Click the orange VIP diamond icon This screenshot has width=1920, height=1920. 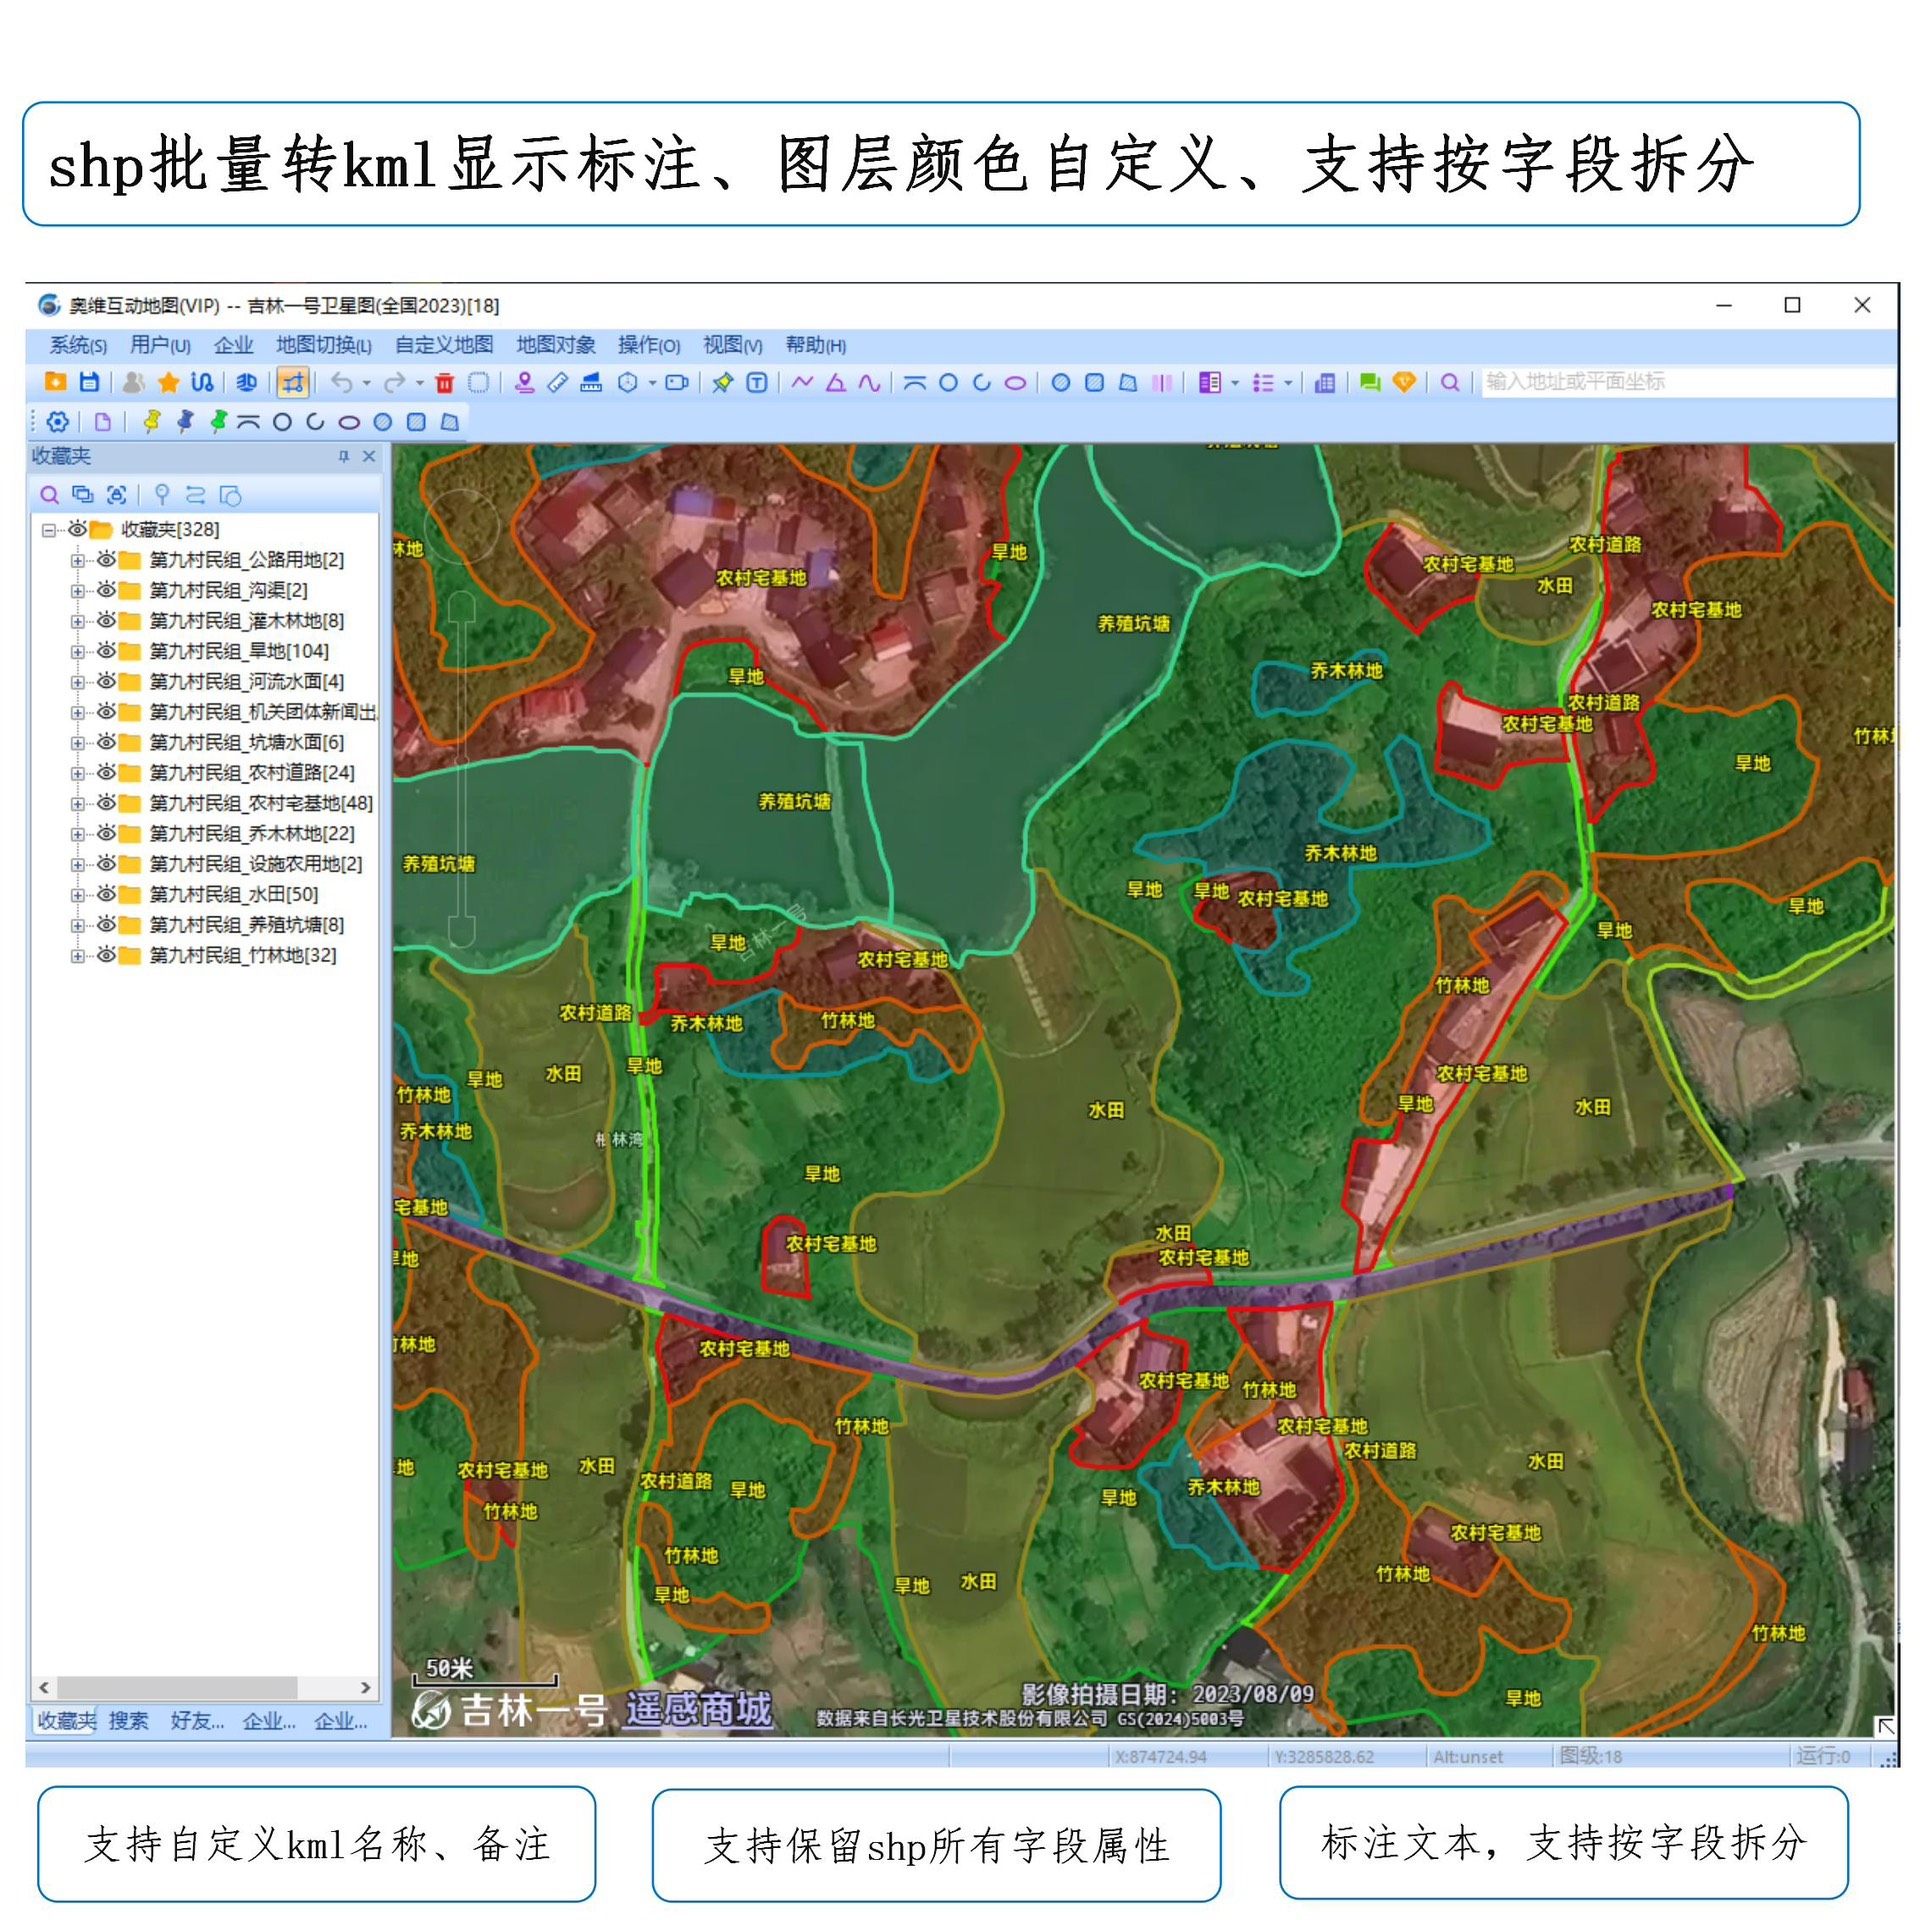(1404, 382)
